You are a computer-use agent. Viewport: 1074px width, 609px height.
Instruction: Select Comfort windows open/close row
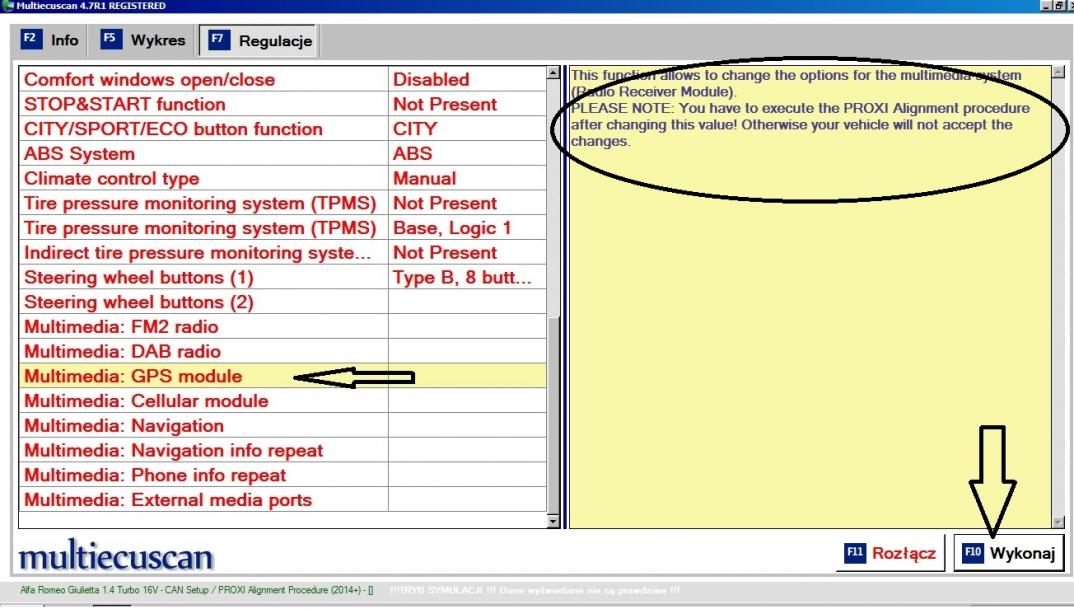(282, 79)
